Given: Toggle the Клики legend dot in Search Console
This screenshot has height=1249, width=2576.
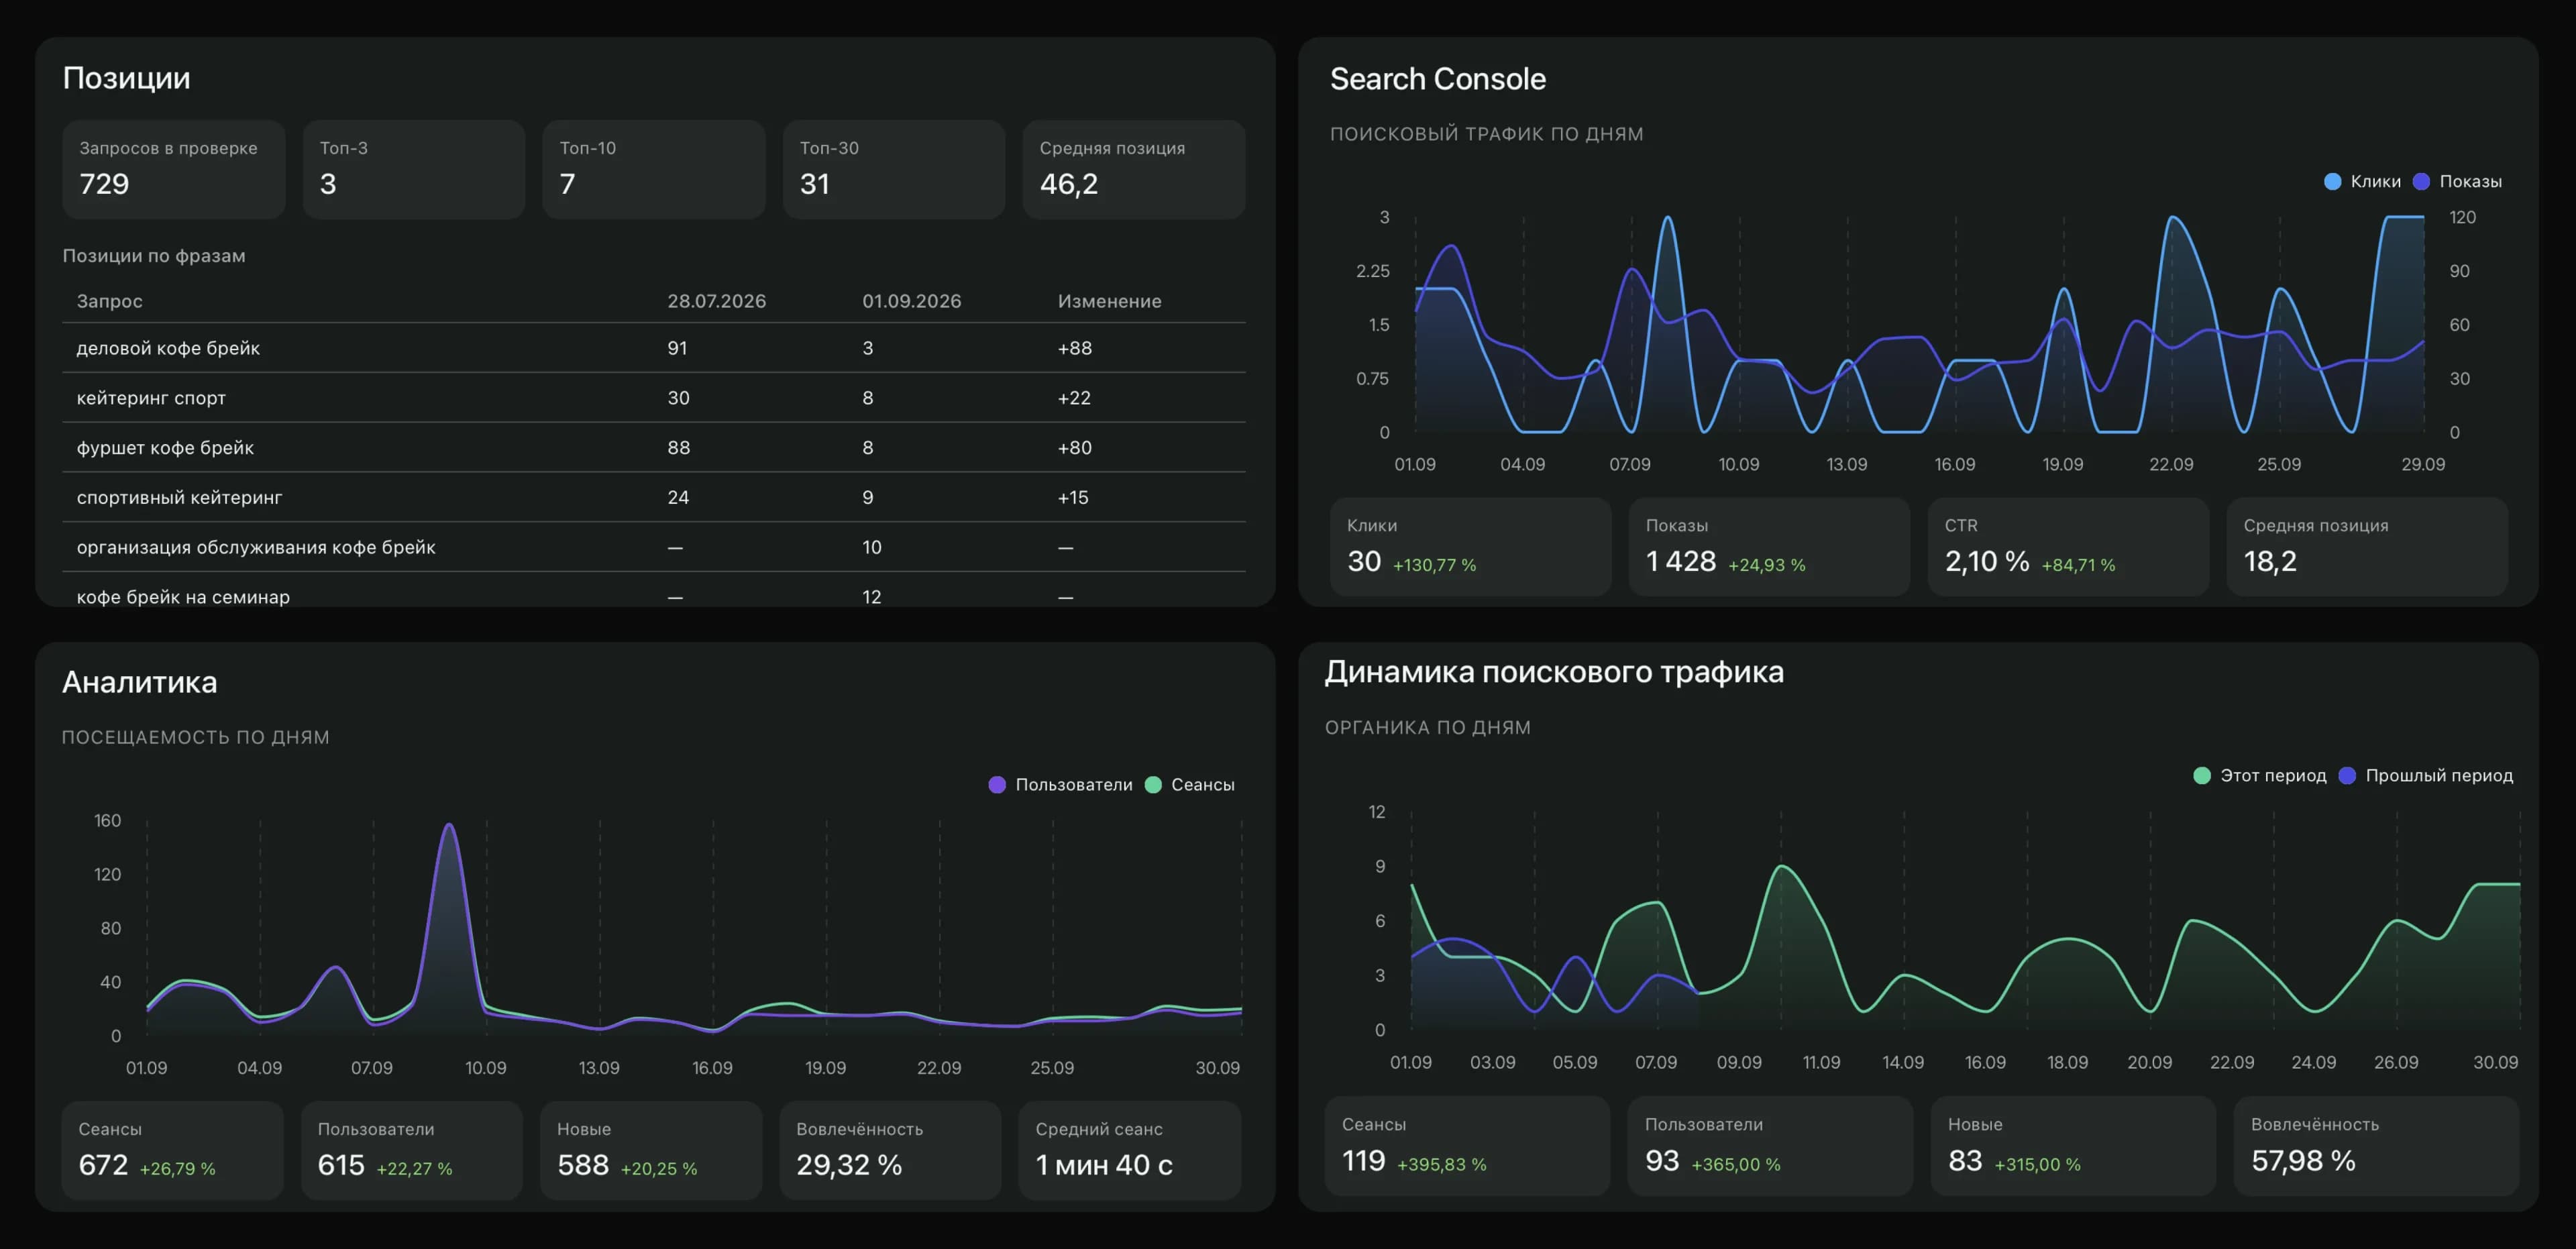Looking at the screenshot, I should click(2332, 181).
